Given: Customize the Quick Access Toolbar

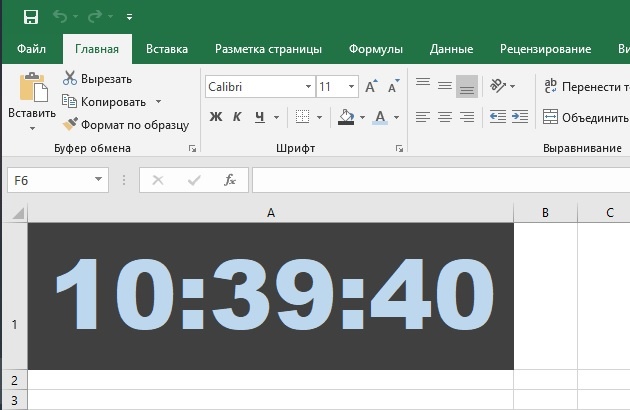Looking at the screenshot, I should 129,17.
